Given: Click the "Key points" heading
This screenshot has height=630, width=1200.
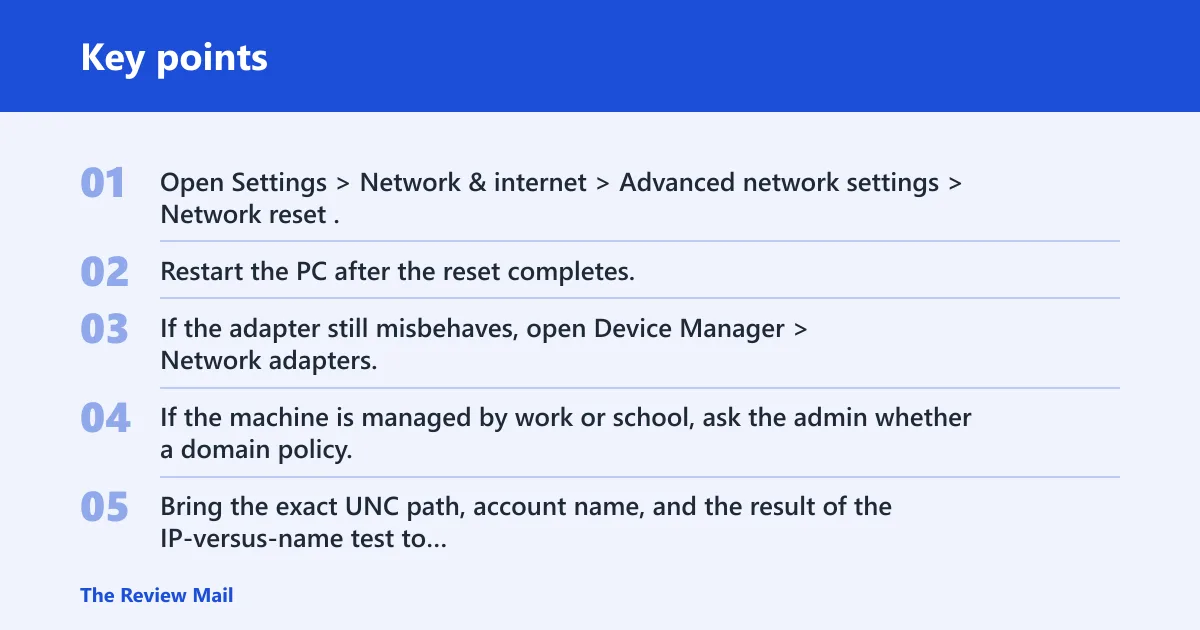Looking at the screenshot, I should point(174,57).
